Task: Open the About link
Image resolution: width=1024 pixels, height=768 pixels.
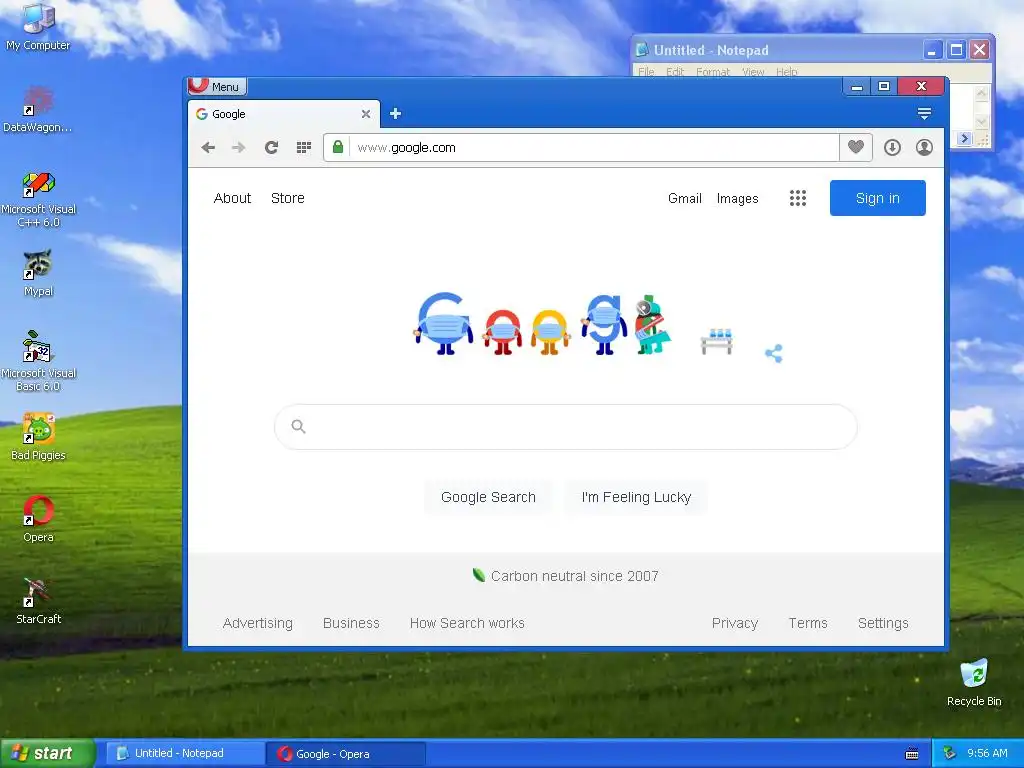Action: click(232, 198)
